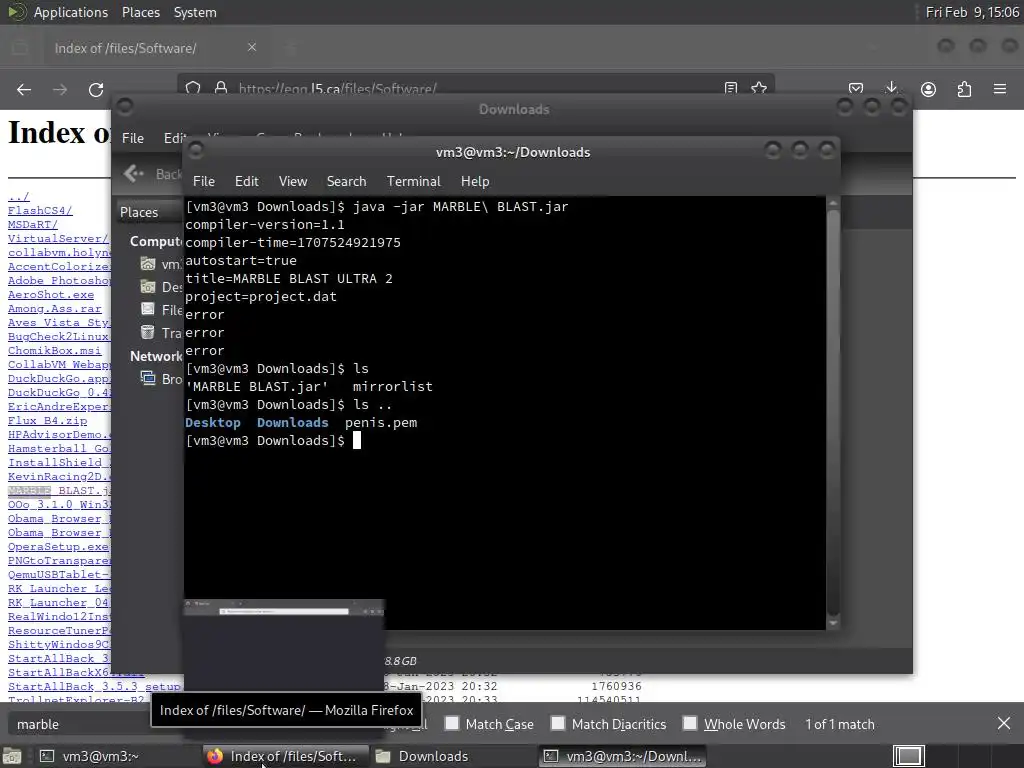Open the Firefox account icon

tap(928, 89)
